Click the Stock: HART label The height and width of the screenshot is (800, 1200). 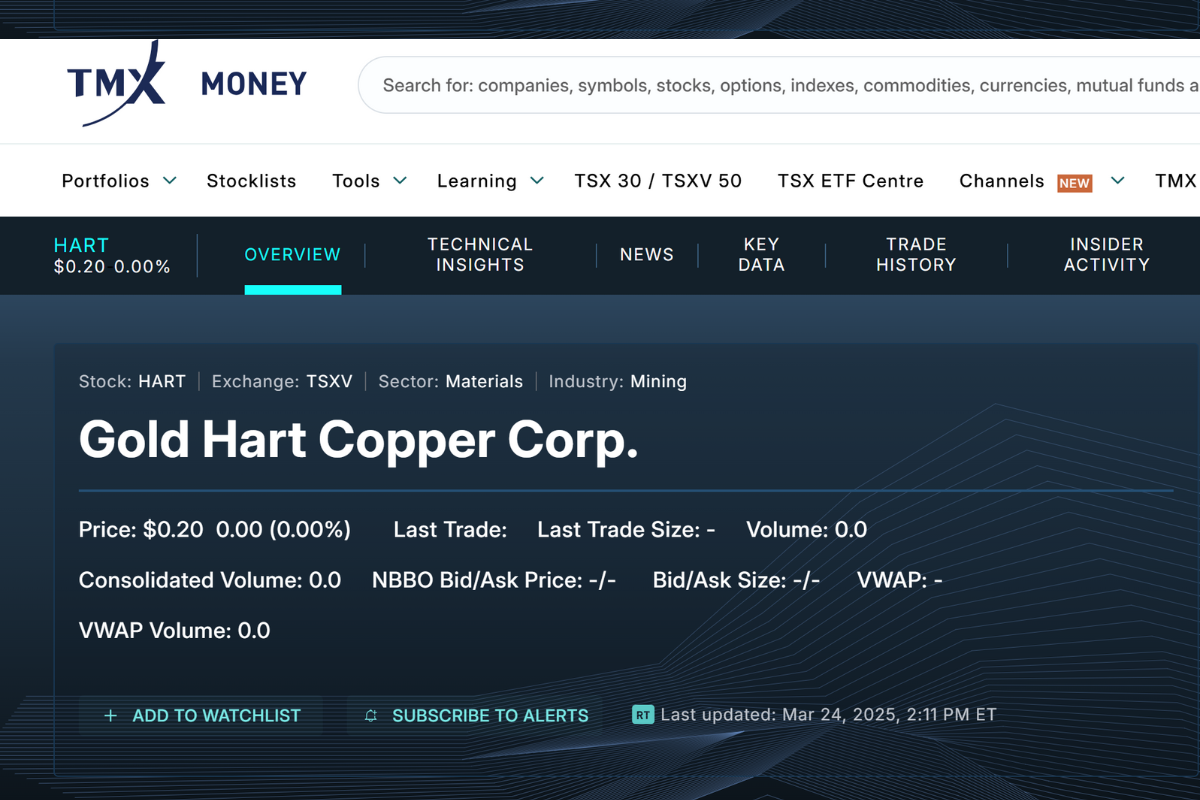point(132,381)
